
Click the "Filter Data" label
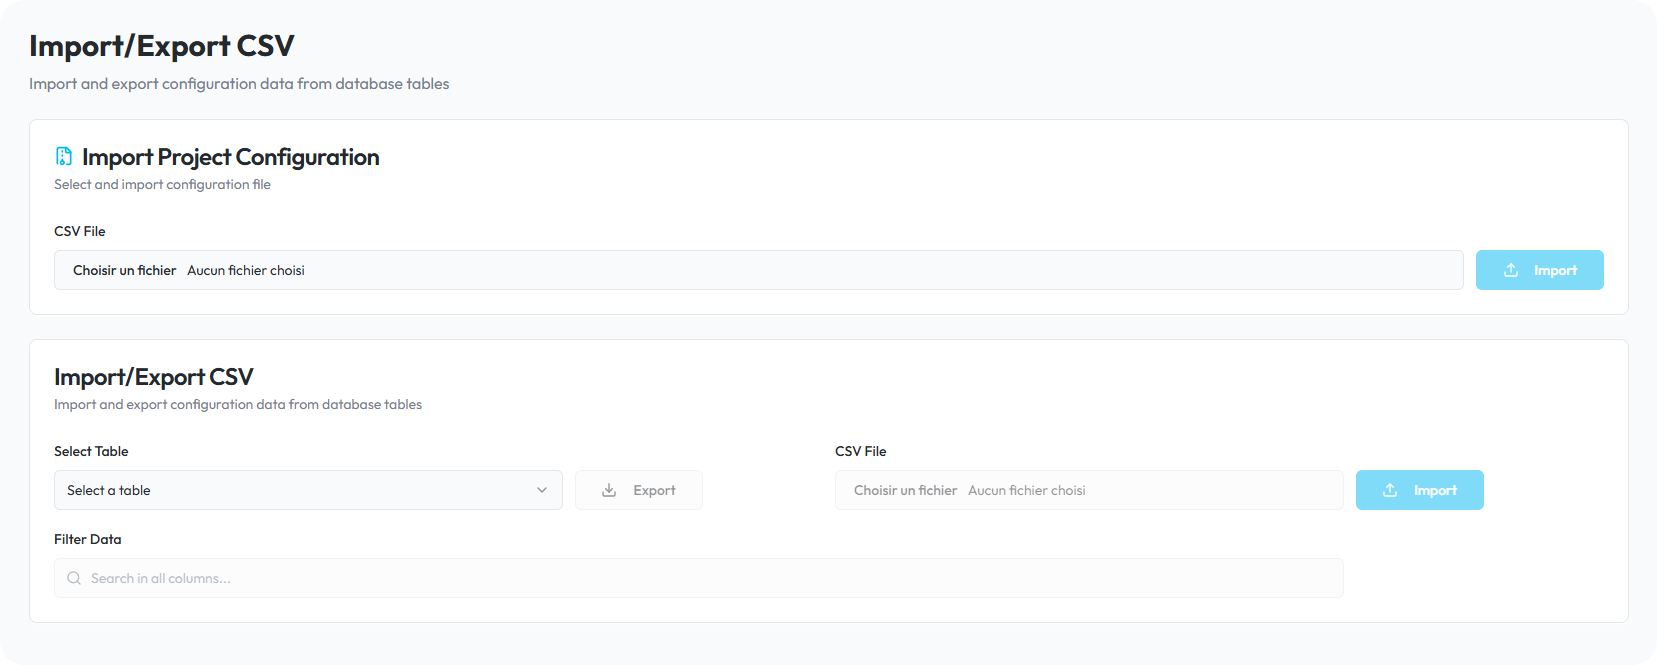coord(88,539)
